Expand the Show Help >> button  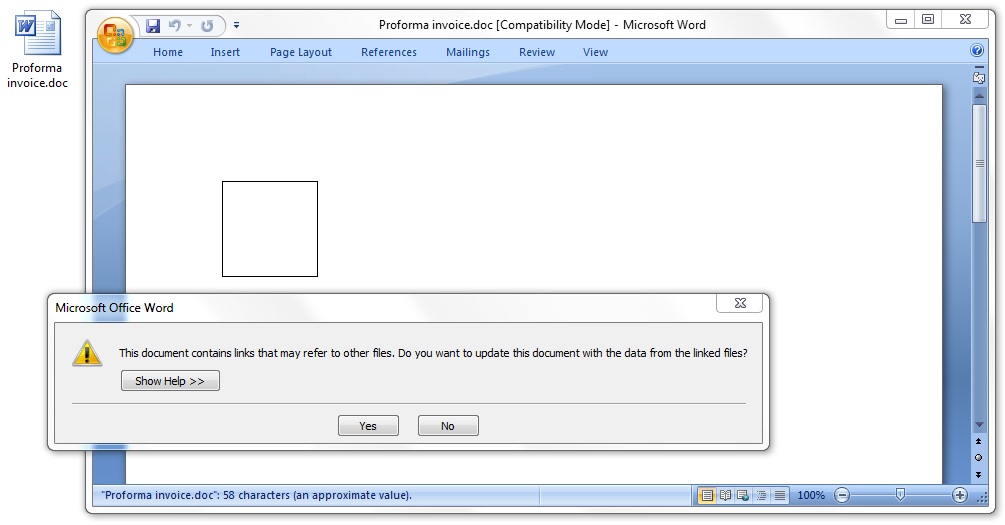pos(170,381)
